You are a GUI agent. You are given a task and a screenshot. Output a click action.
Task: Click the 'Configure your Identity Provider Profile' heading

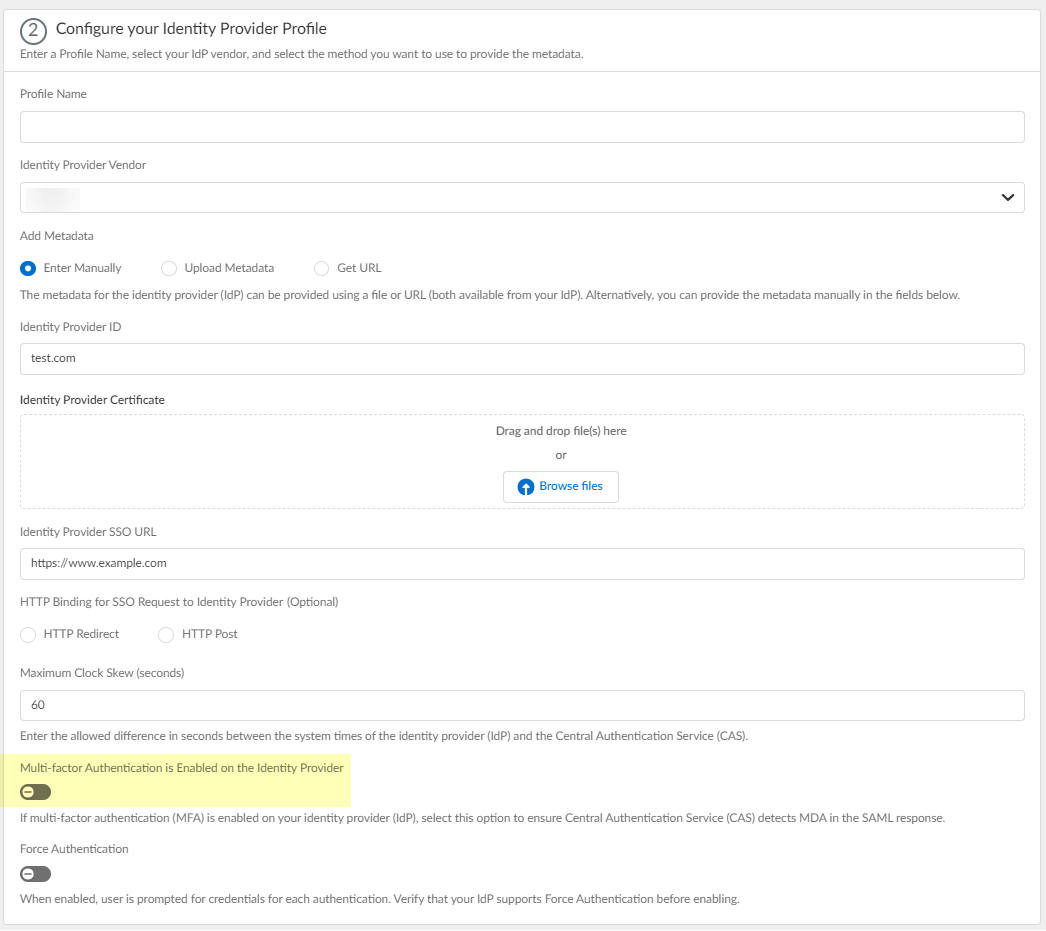pyautogui.click(x=191, y=29)
